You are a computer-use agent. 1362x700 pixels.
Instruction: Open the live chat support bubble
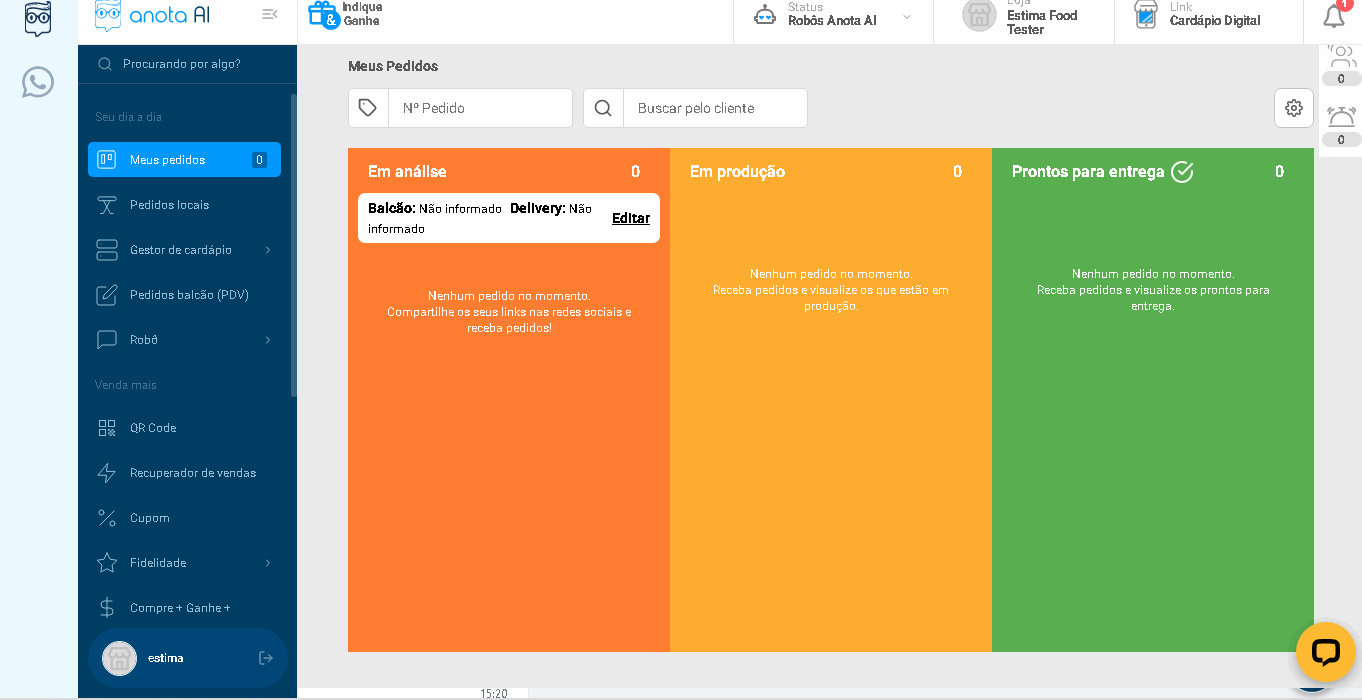(x=1324, y=652)
